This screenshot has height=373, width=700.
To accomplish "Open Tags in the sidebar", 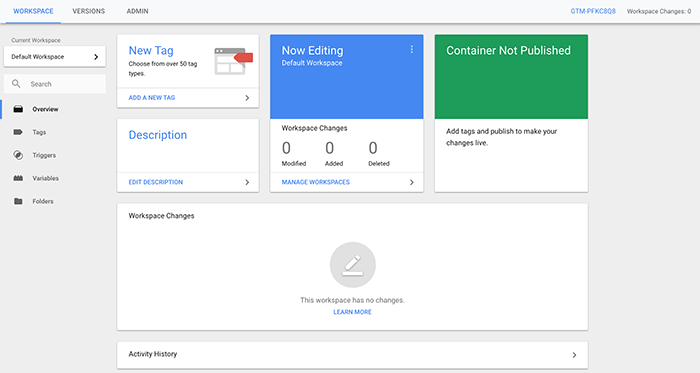I will pyautogui.click(x=39, y=133).
